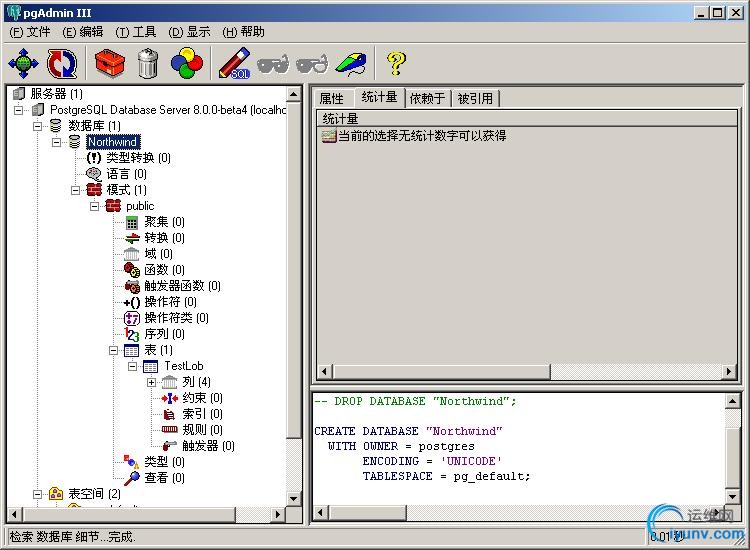Image resolution: width=750 pixels, height=550 pixels.
Task: Collapse the 表 (1) tables node
Action: point(113,351)
